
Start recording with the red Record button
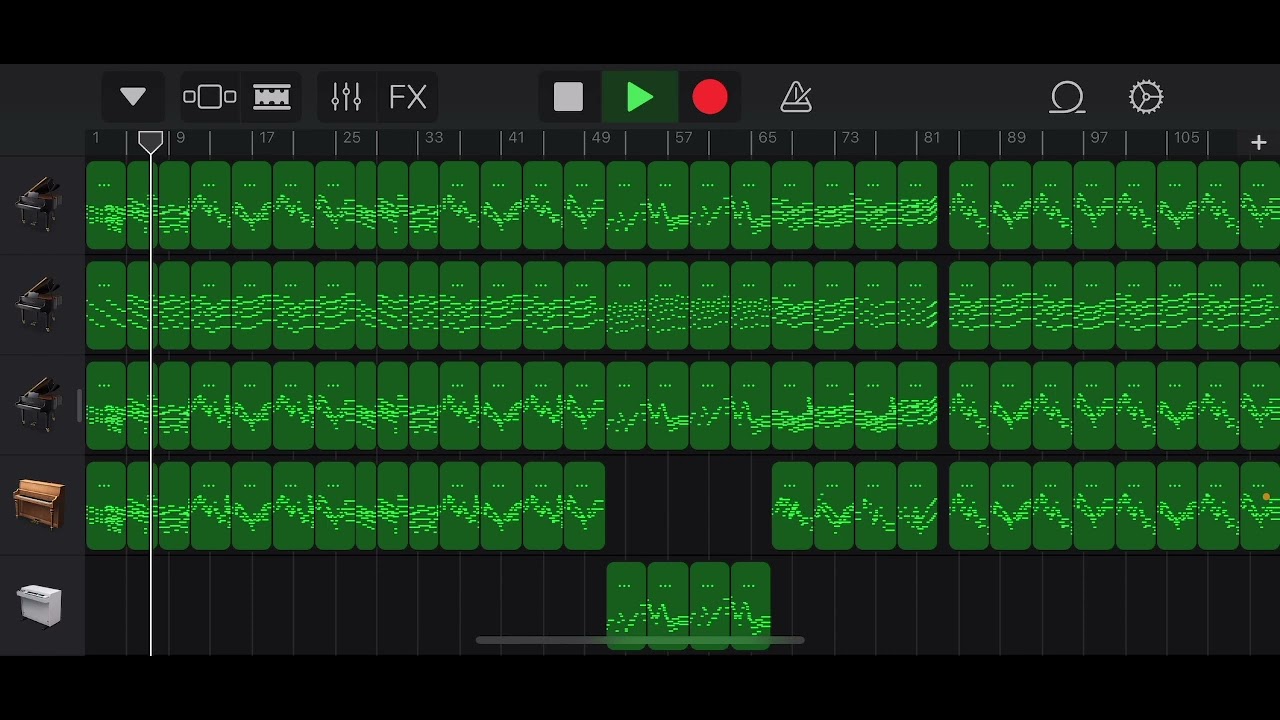(x=710, y=97)
